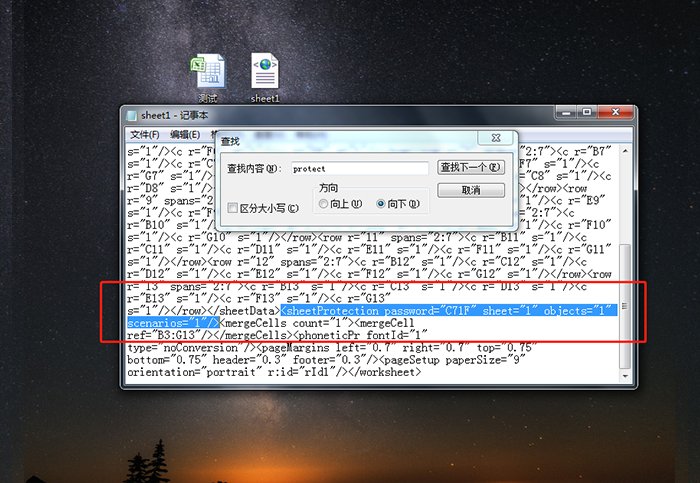
Task: Click the orientation="portrait" text
Action: [195, 372]
